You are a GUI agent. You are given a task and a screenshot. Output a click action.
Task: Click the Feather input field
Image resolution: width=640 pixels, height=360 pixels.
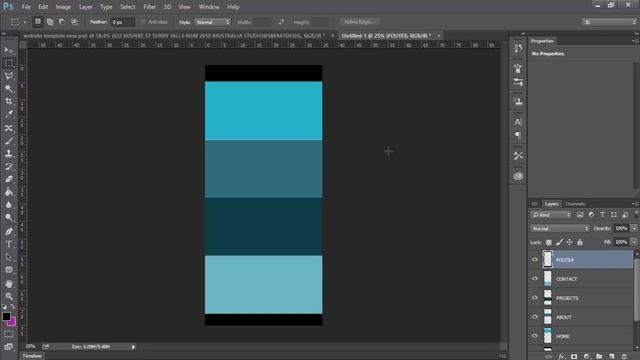pos(122,22)
